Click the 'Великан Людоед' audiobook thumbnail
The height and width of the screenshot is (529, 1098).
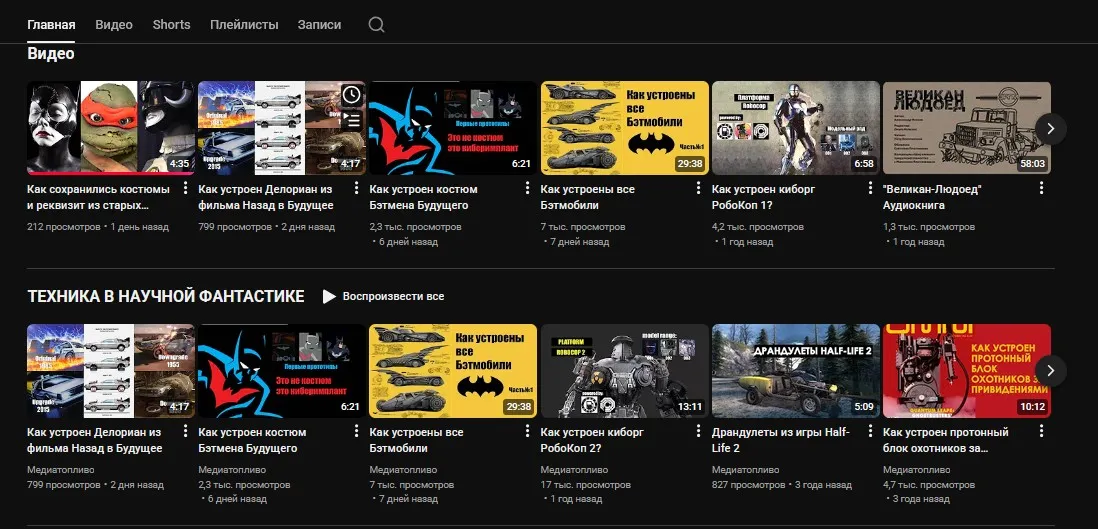click(x=966, y=128)
